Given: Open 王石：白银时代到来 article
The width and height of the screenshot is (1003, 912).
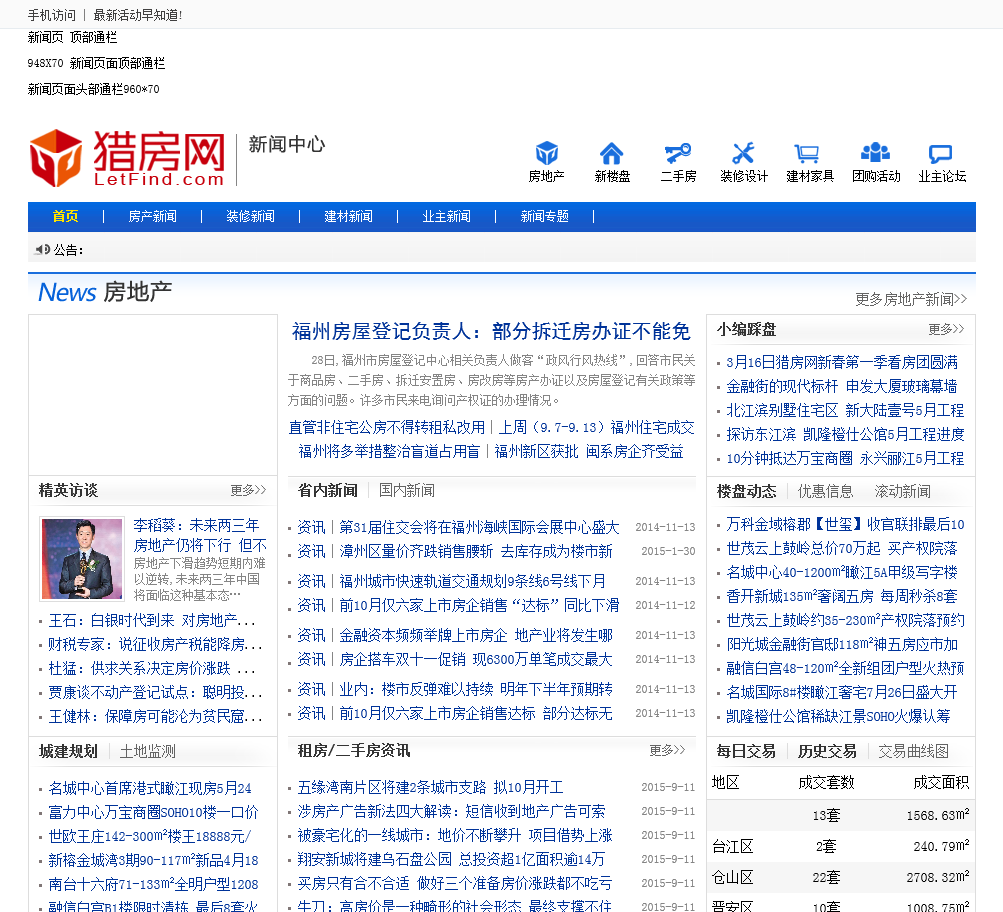Looking at the screenshot, I should click(x=152, y=620).
